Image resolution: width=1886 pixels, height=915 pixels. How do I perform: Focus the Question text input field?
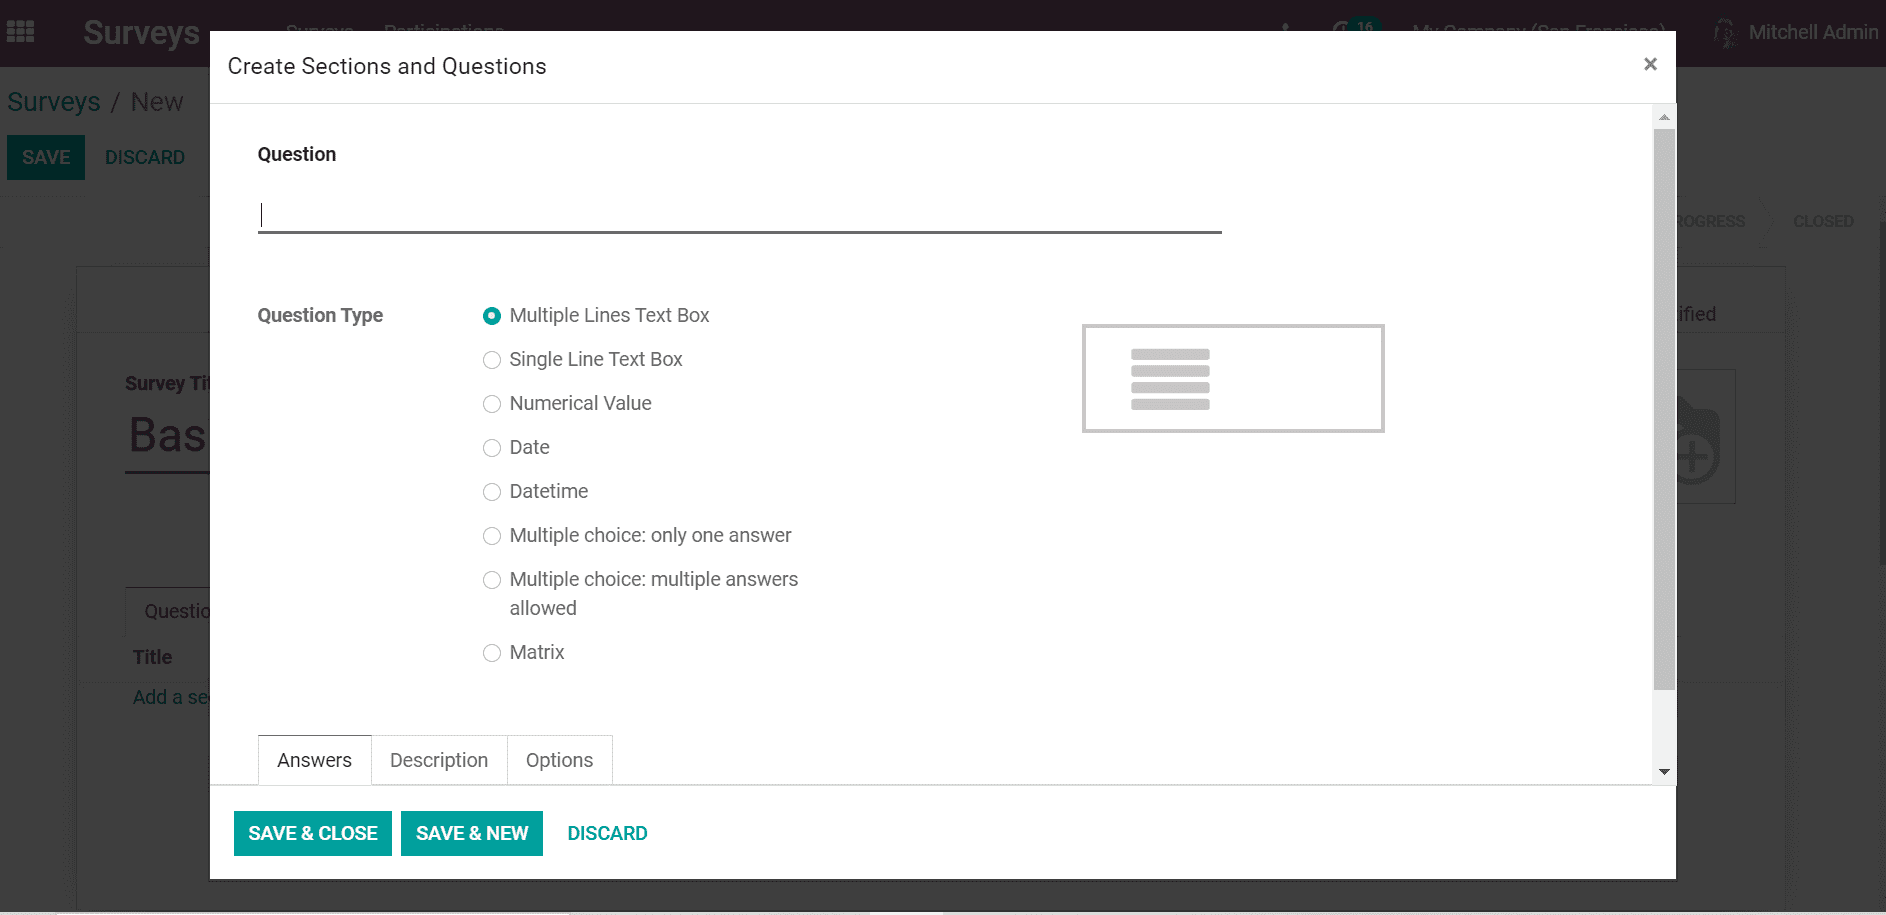740,215
